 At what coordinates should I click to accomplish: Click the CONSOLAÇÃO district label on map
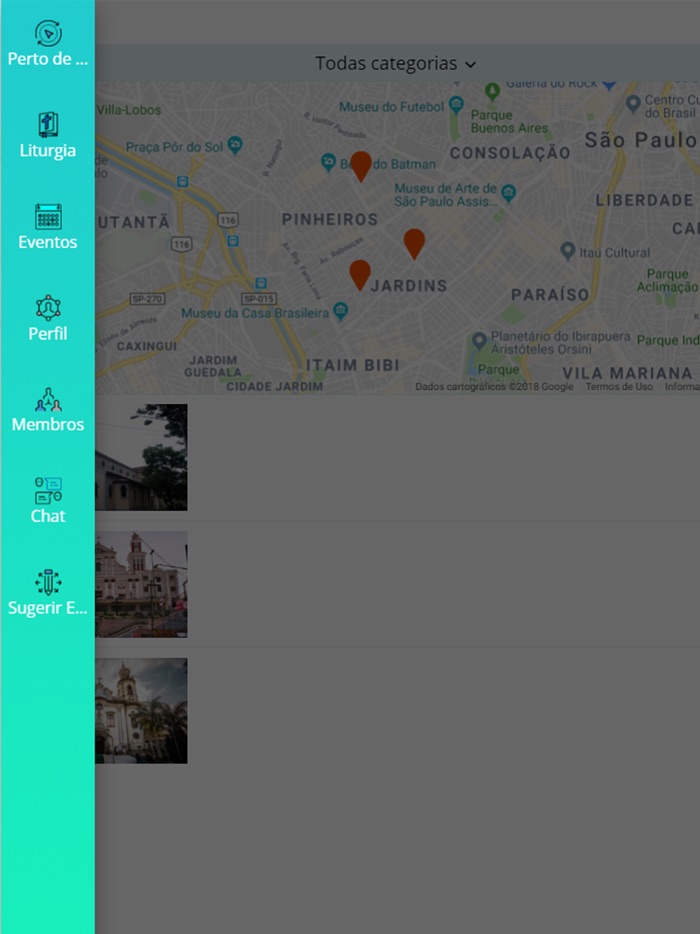510,153
